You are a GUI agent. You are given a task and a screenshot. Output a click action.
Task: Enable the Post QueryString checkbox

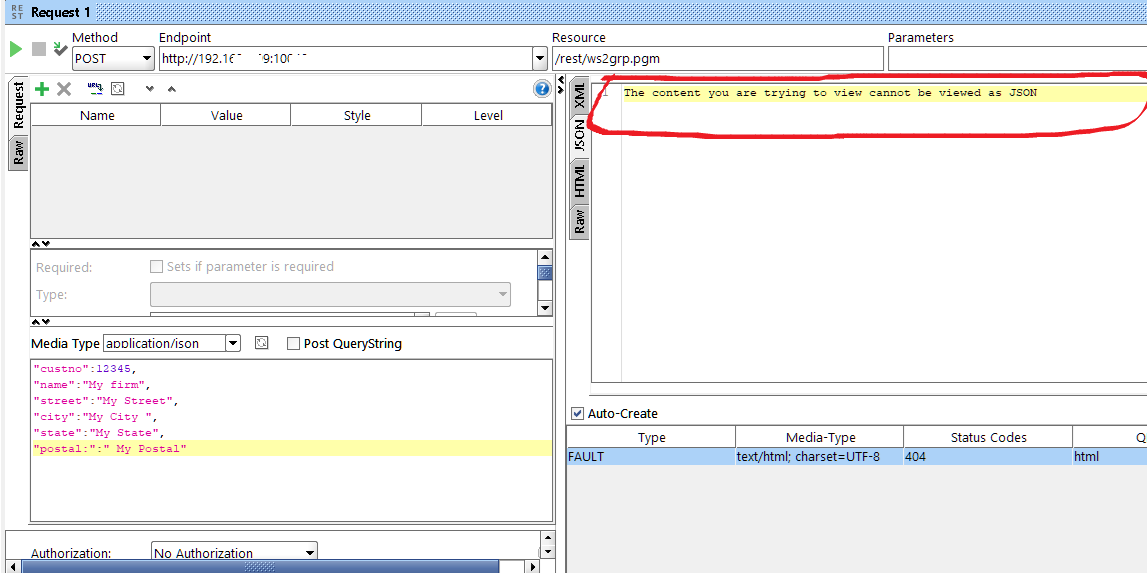pyautogui.click(x=293, y=343)
